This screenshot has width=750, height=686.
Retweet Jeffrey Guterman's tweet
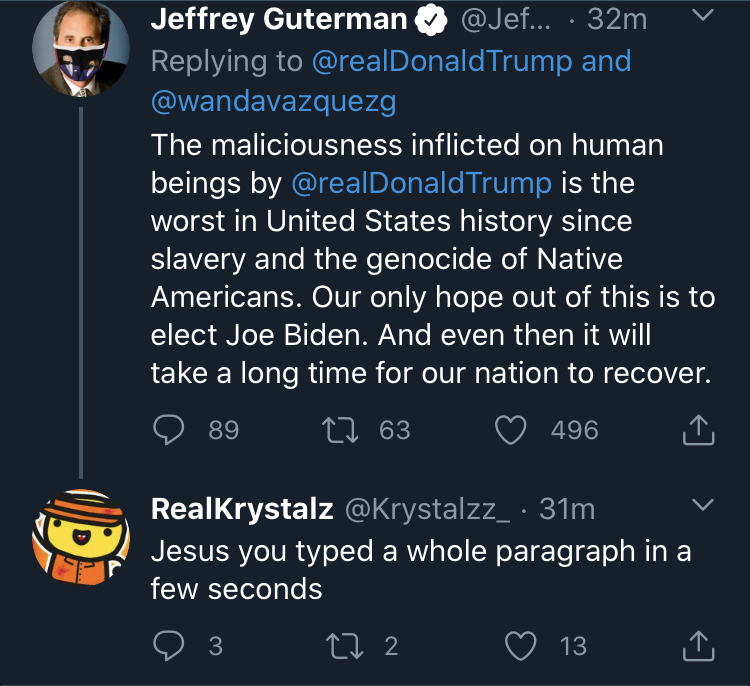(x=340, y=429)
